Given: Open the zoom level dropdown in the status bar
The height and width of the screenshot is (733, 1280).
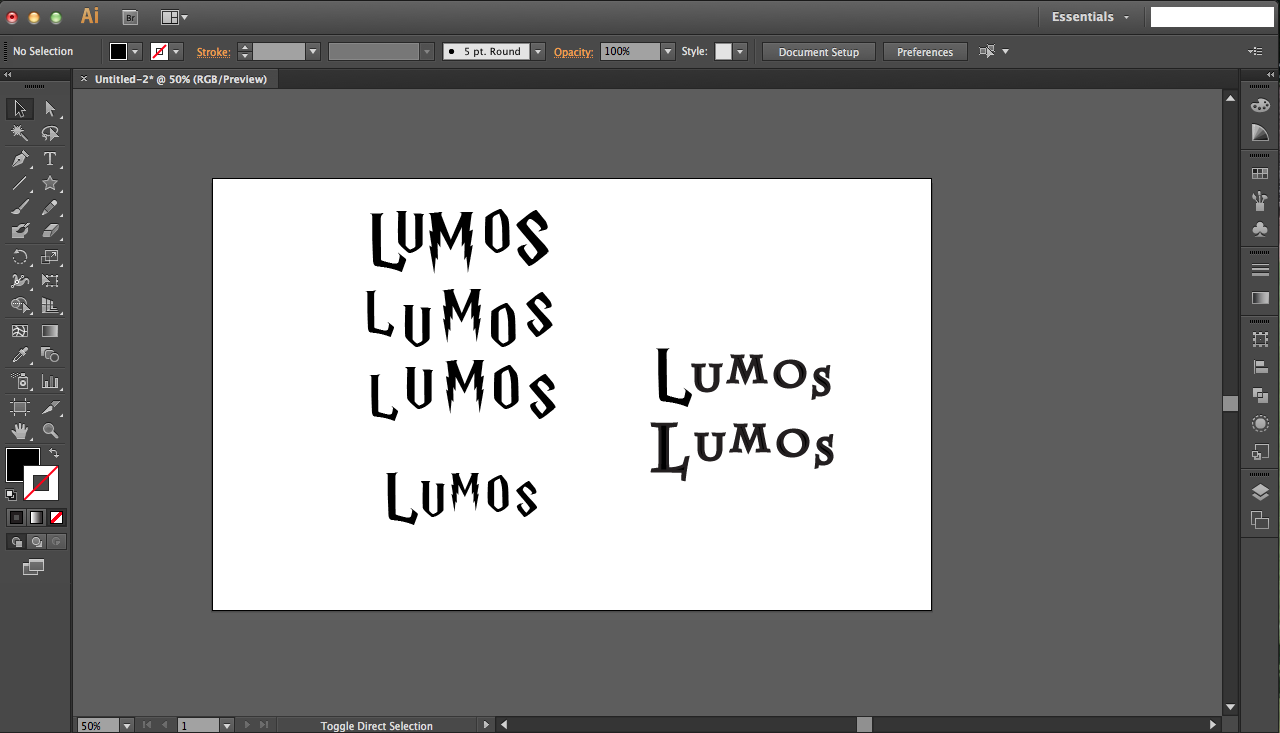Looking at the screenshot, I should [127, 725].
